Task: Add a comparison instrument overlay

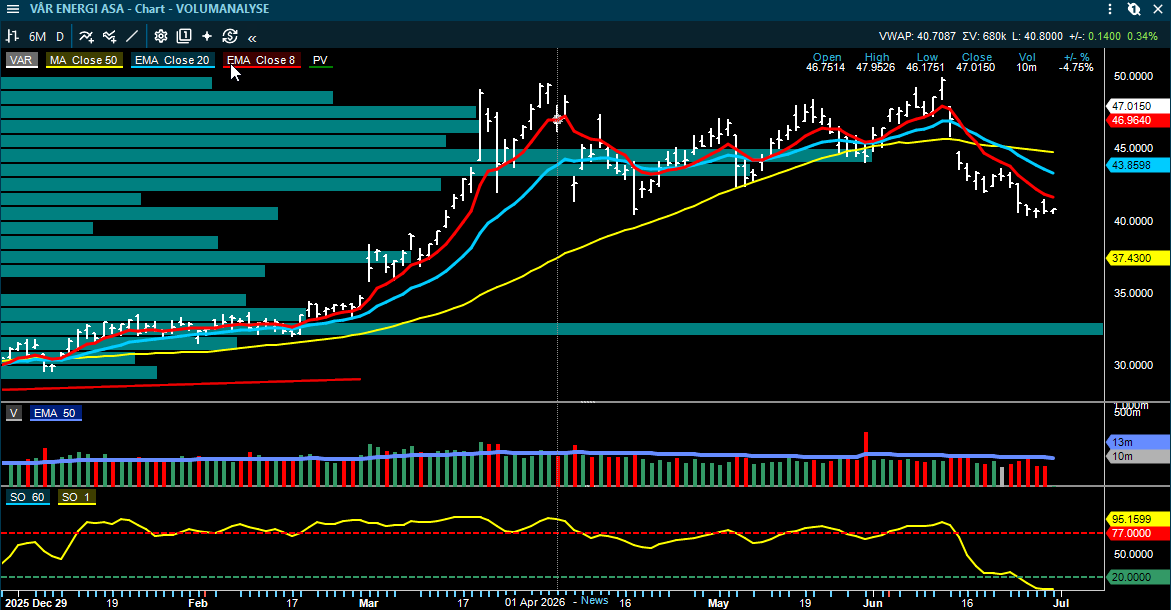Action: point(110,36)
